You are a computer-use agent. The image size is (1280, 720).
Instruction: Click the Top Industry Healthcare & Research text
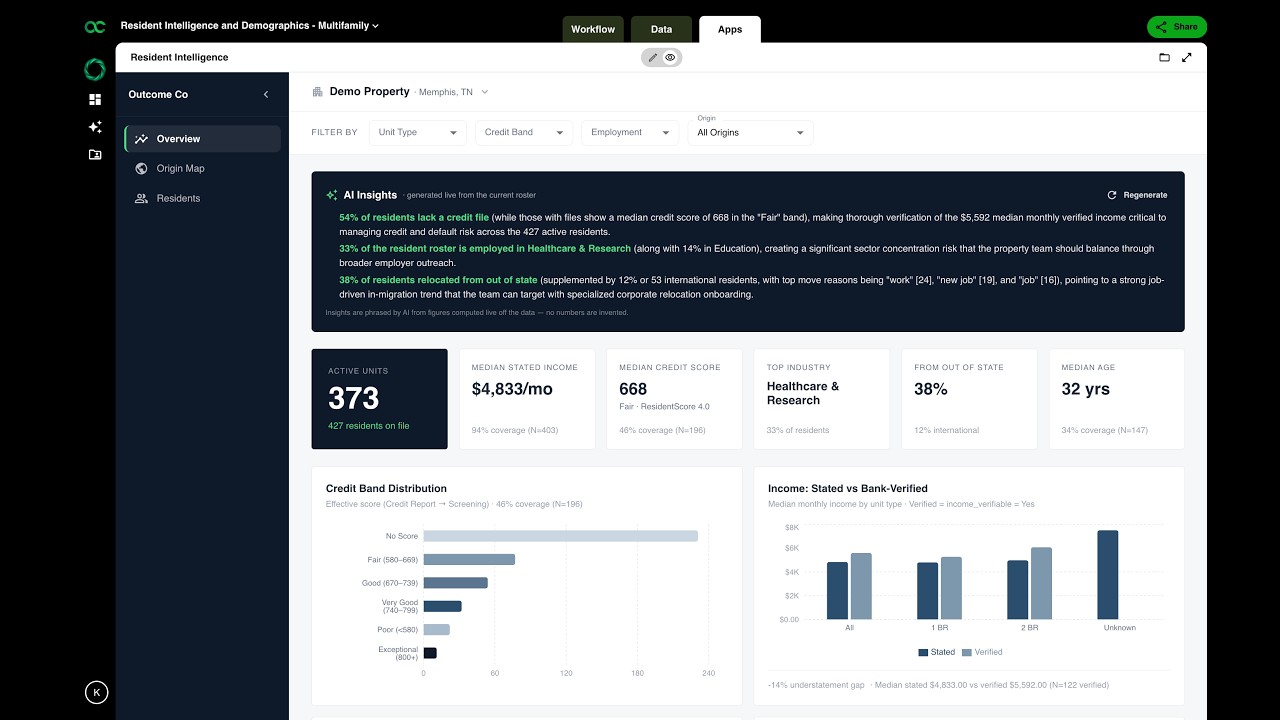tap(803, 393)
